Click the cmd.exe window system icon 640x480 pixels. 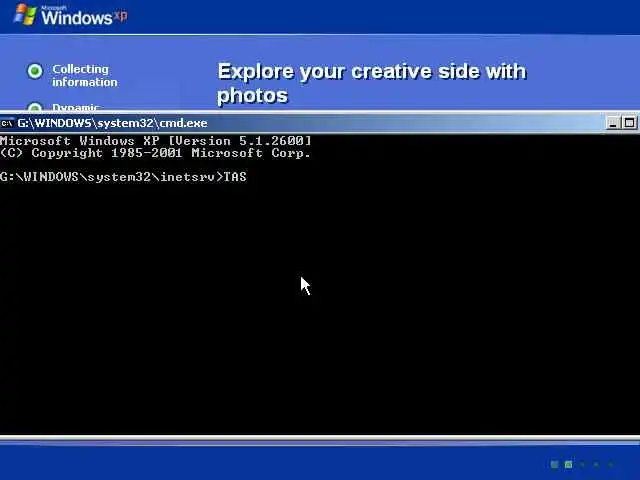[x=7, y=123]
